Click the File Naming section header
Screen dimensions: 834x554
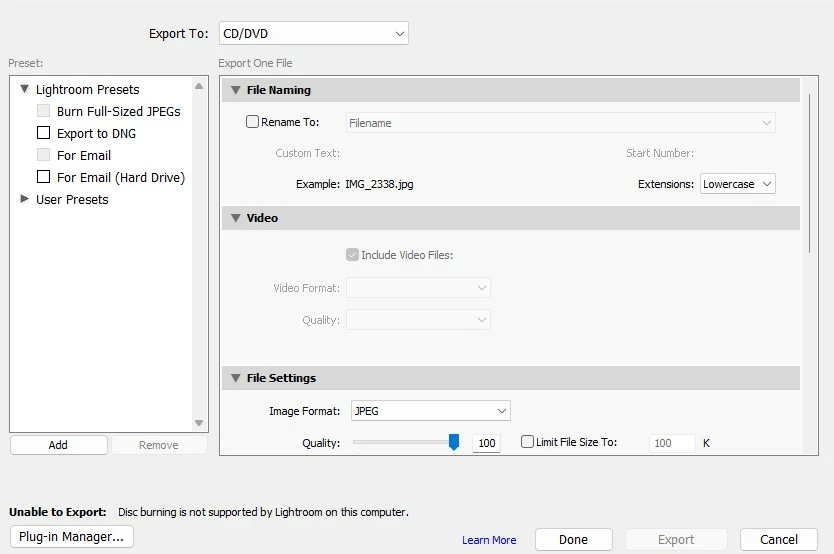tap(511, 90)
